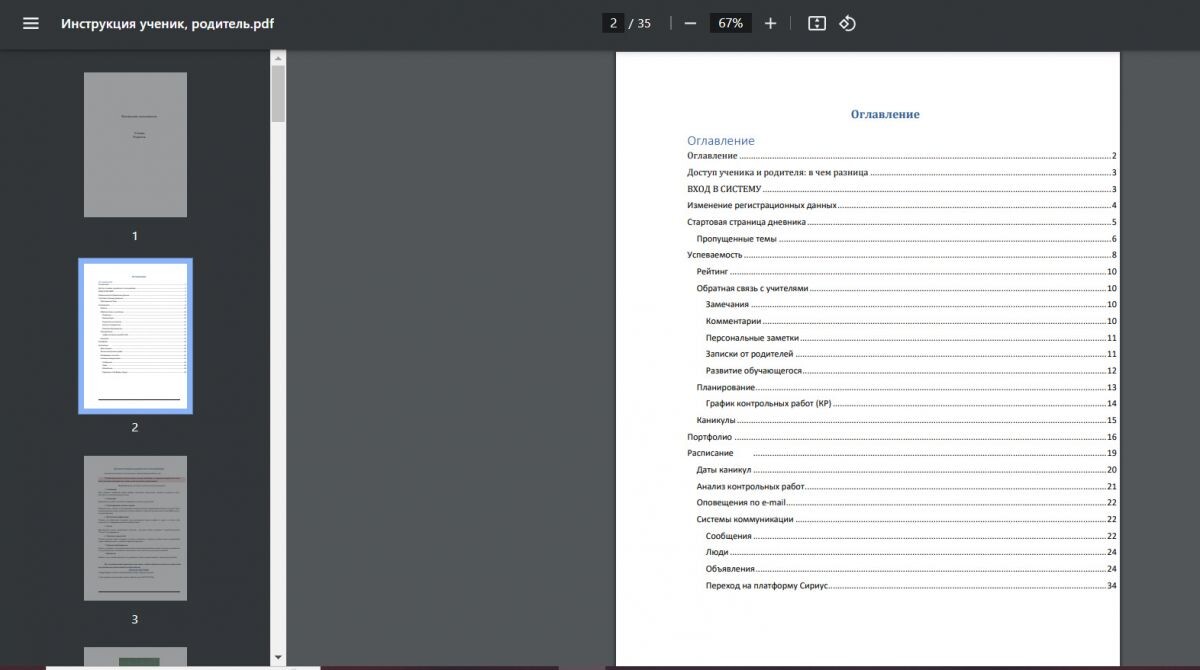This screenshot has height=670, width=1200.
Task: Open page 1 thumbnail
Action: click(x=135, y=144)
